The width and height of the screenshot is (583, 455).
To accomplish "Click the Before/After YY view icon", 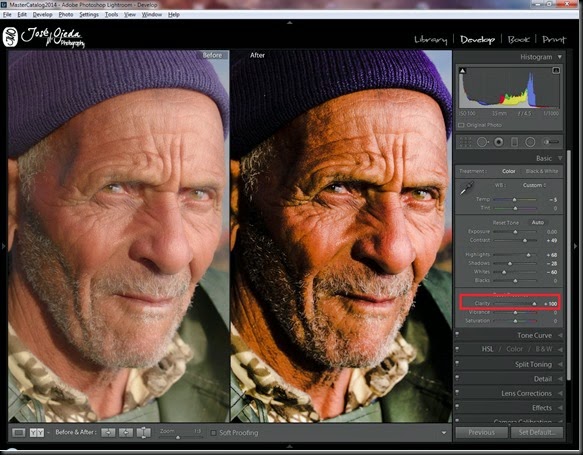I will click(x=36, y=433).
